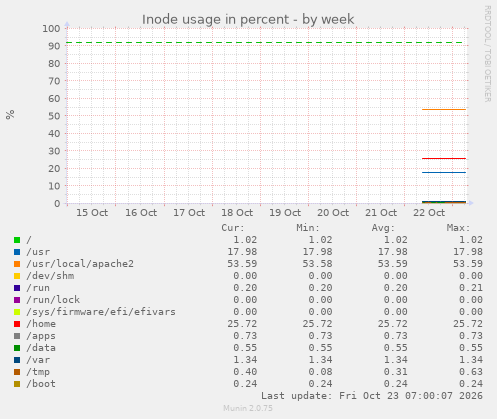Image resolution: width=497 pixels, height=419 pixels.
Task: Click the dark green swatch for /data
Action: coord(17,348)
